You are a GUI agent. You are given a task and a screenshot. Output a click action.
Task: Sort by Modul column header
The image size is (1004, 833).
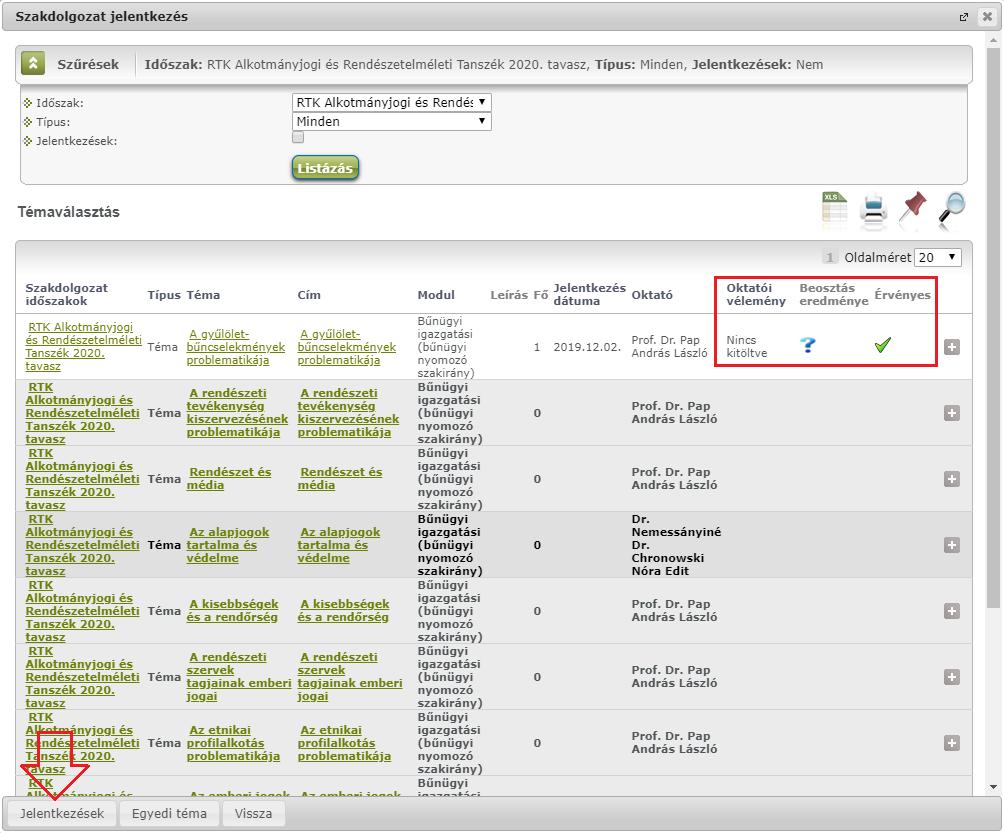point(436,295)
